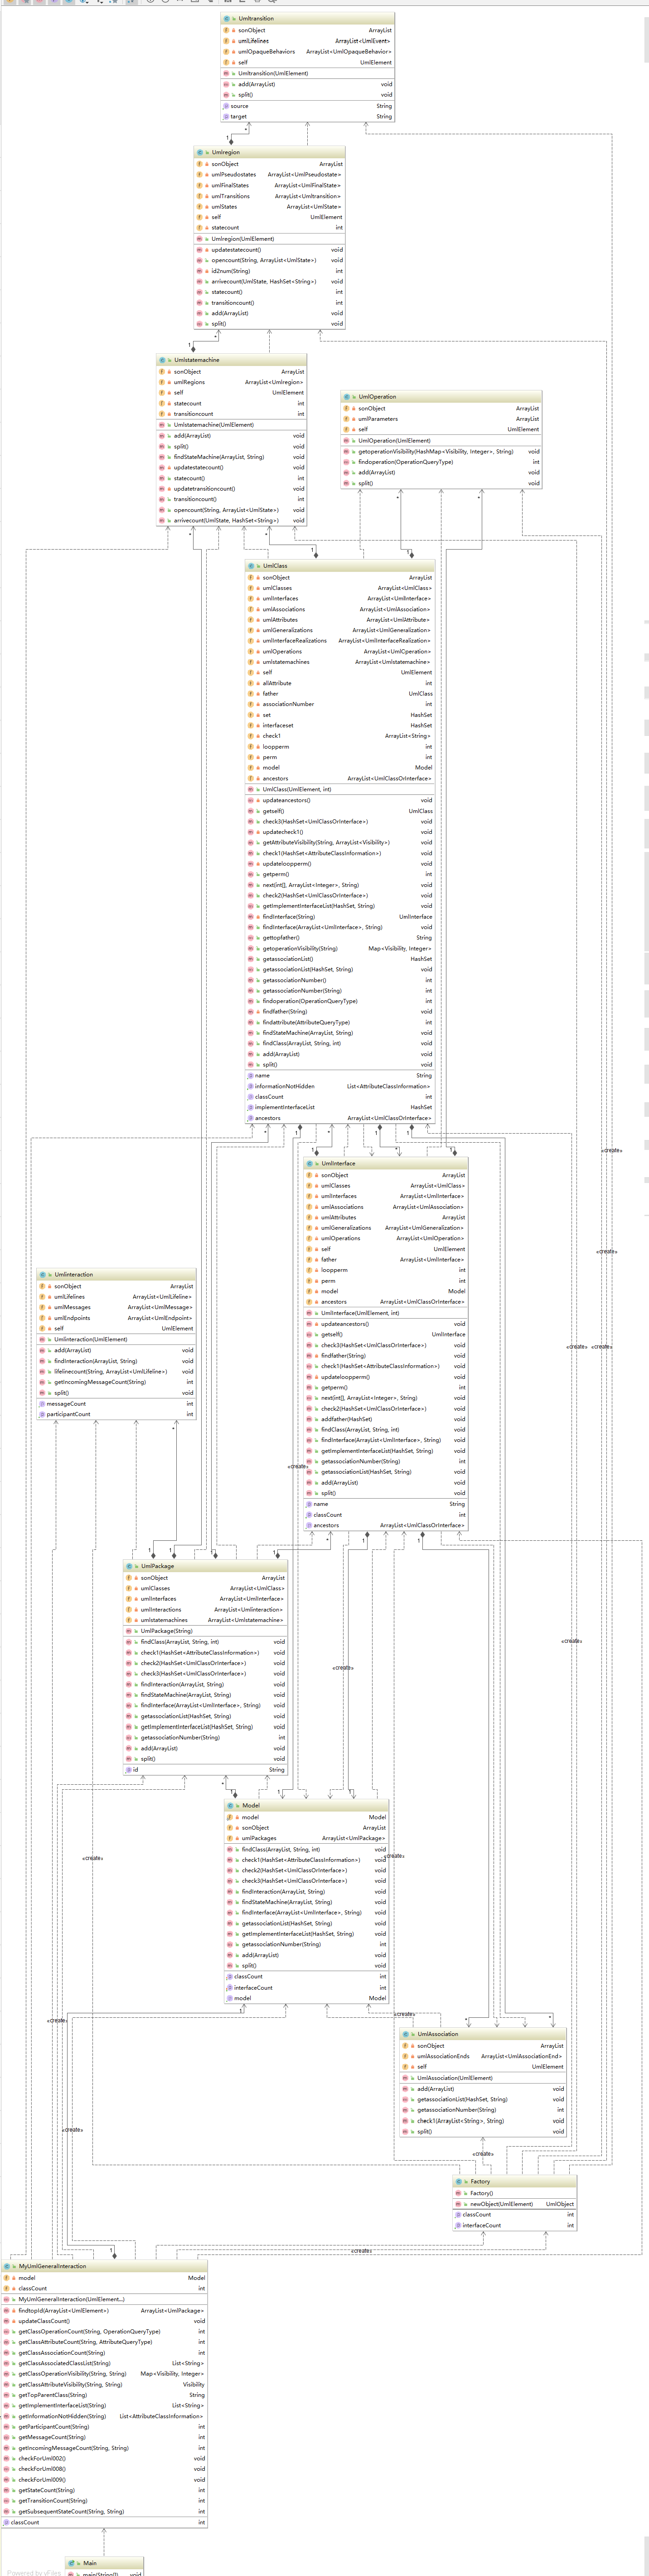Select the UmlPackage class header
Screen dimensions: 649x2576
205,1567
